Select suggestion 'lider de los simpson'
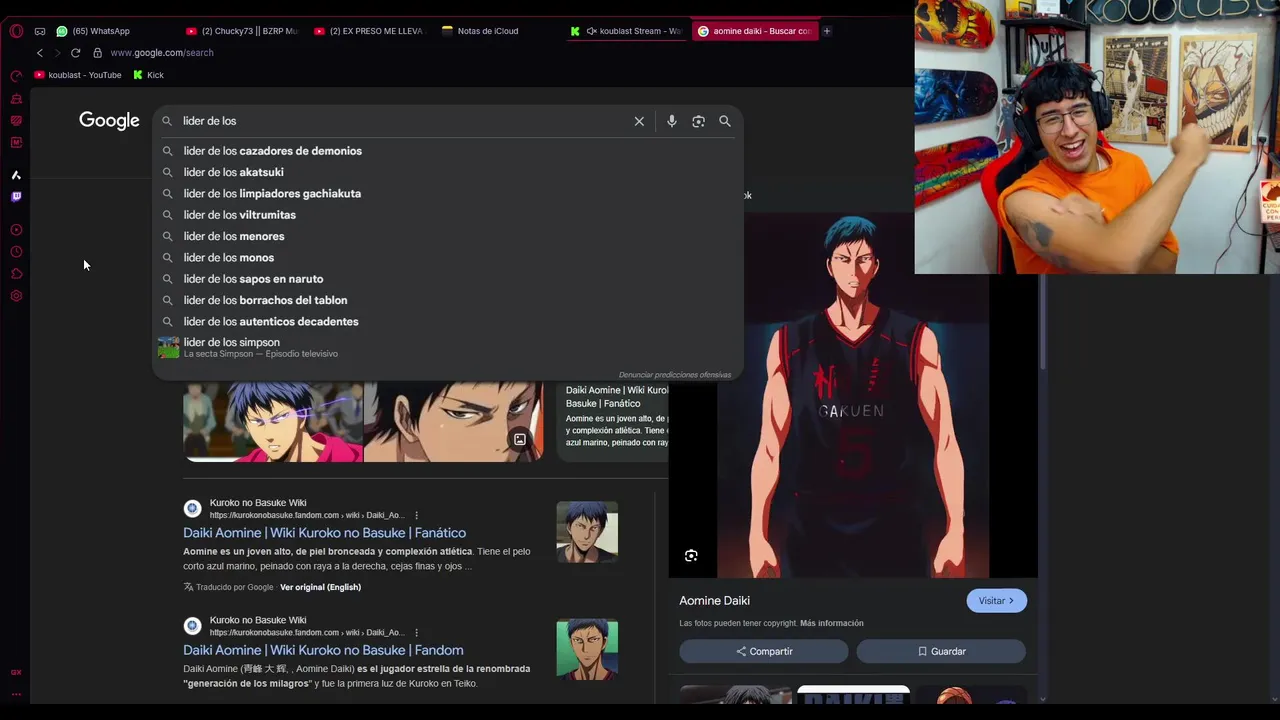 click(x=447, y=347)
